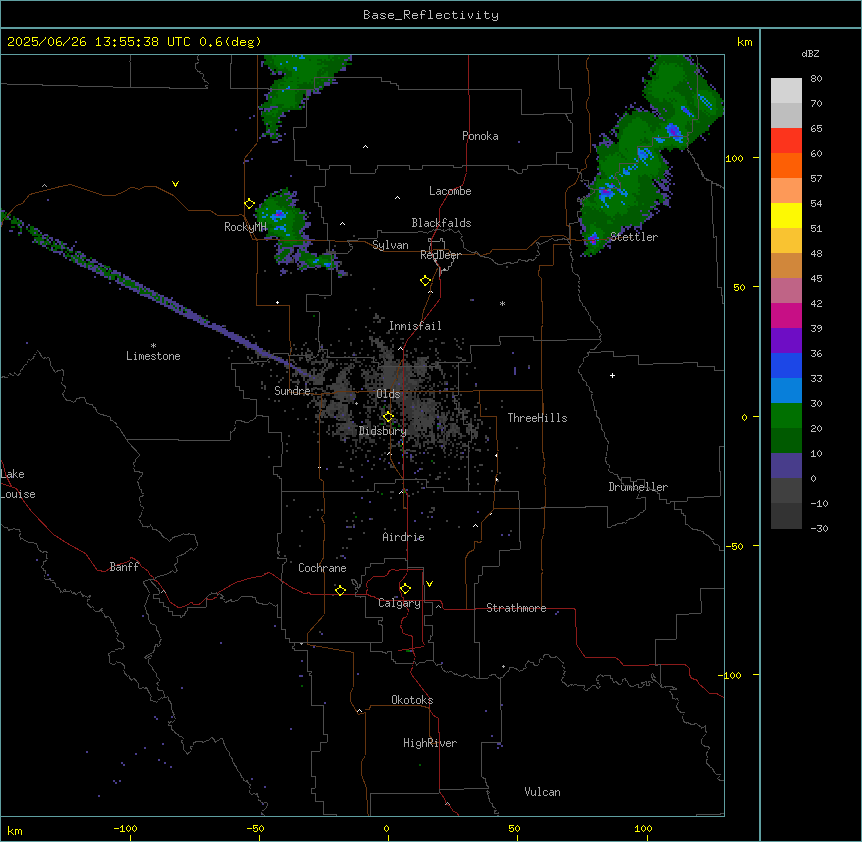The height and width of the screenshot is (842, 862).
Task: Click the Base_Reflectivity title
Action: (431, 15)
